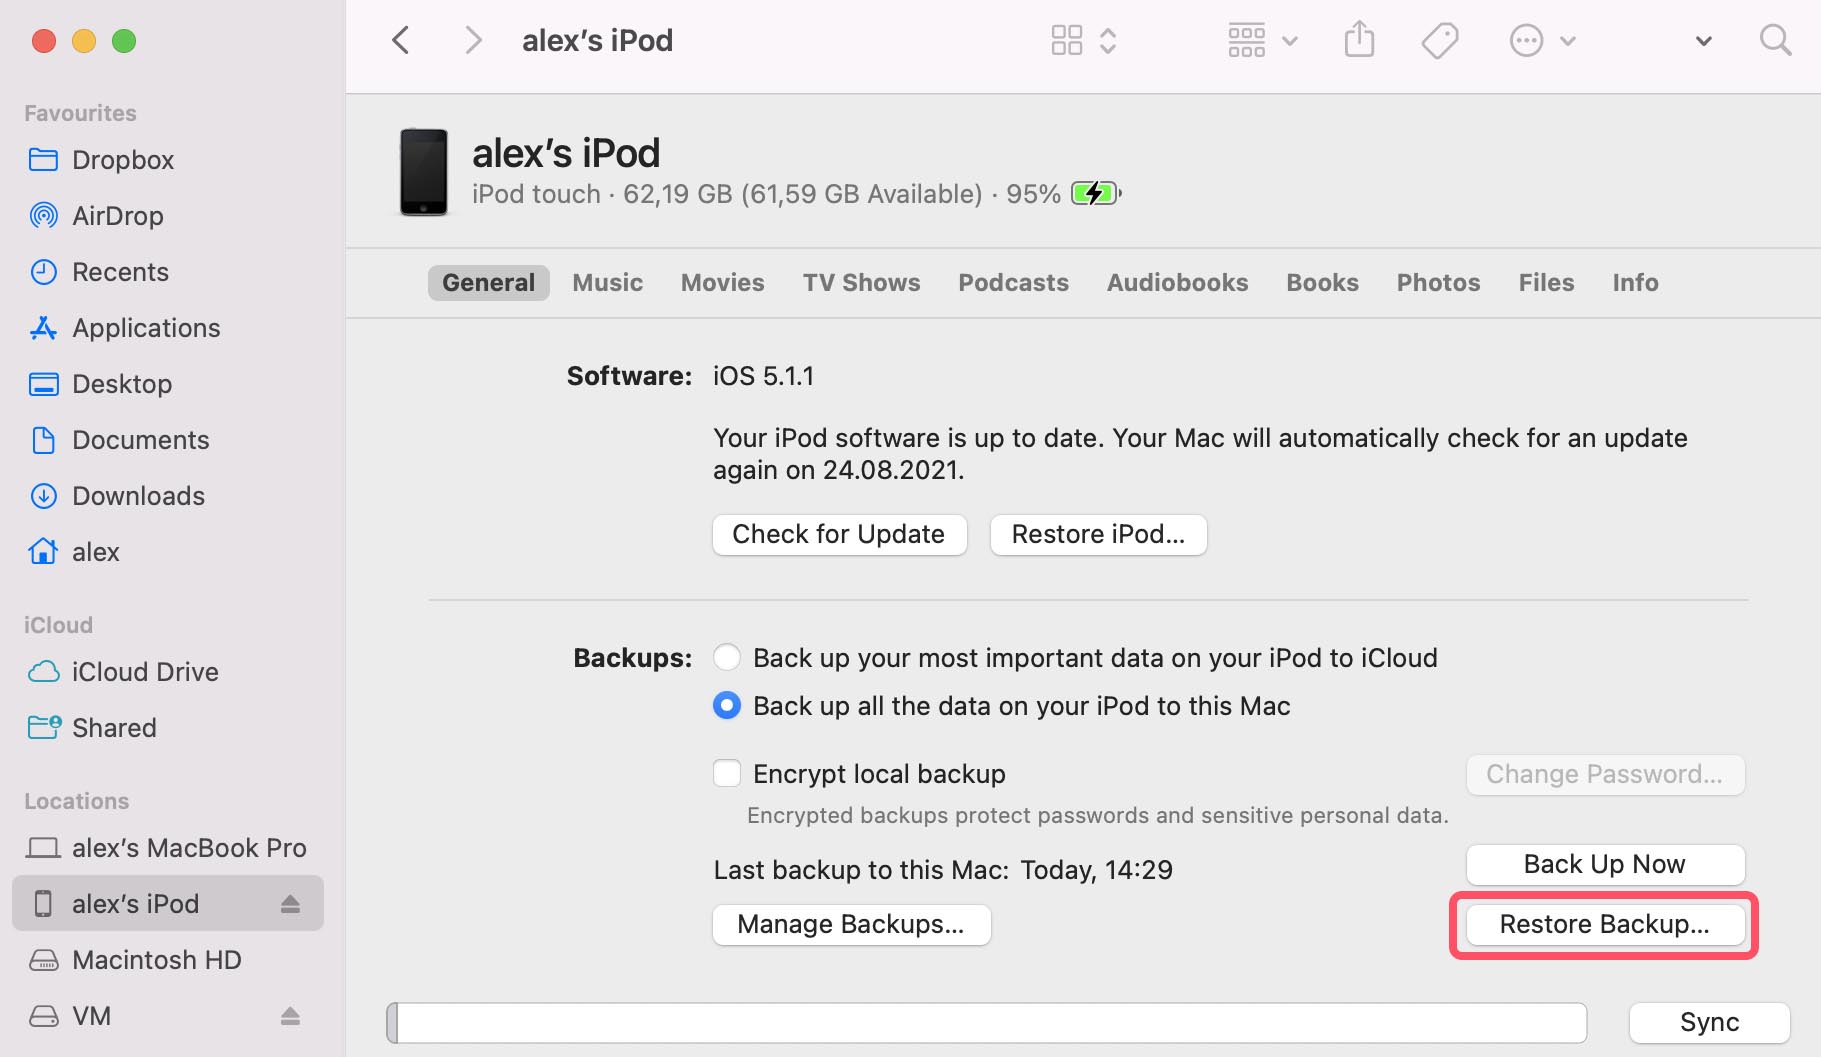
Task: Switch to the Movies tab
Action: 723,283
